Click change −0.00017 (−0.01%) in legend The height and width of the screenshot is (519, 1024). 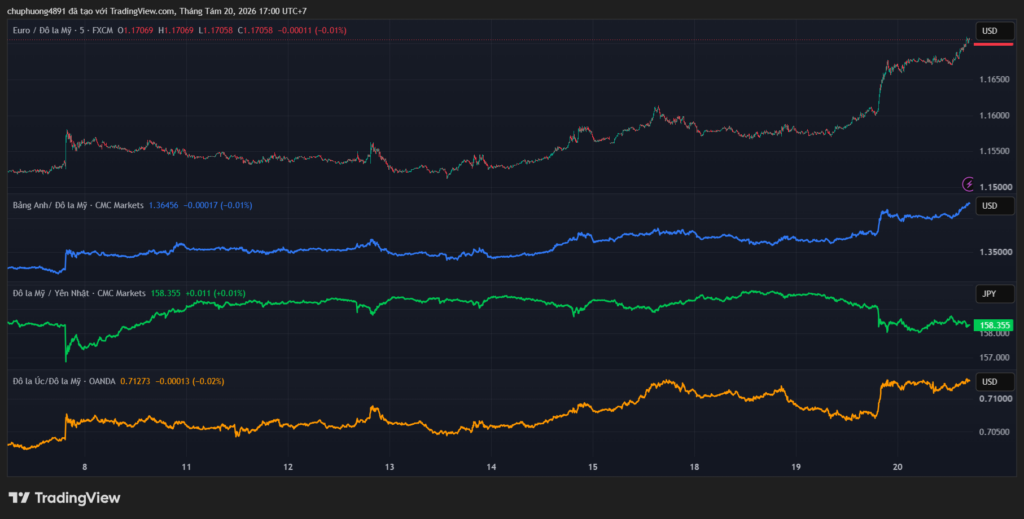coord(217,205)
